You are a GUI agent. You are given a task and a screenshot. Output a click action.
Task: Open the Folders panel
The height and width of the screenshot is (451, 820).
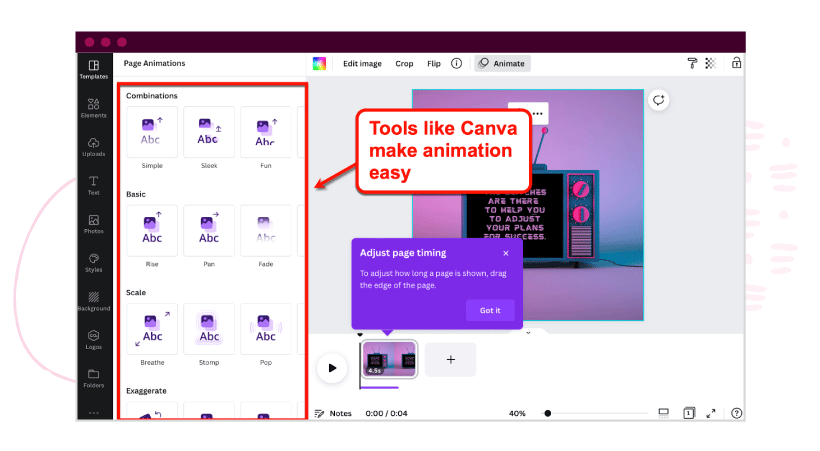tap(93, 378)
